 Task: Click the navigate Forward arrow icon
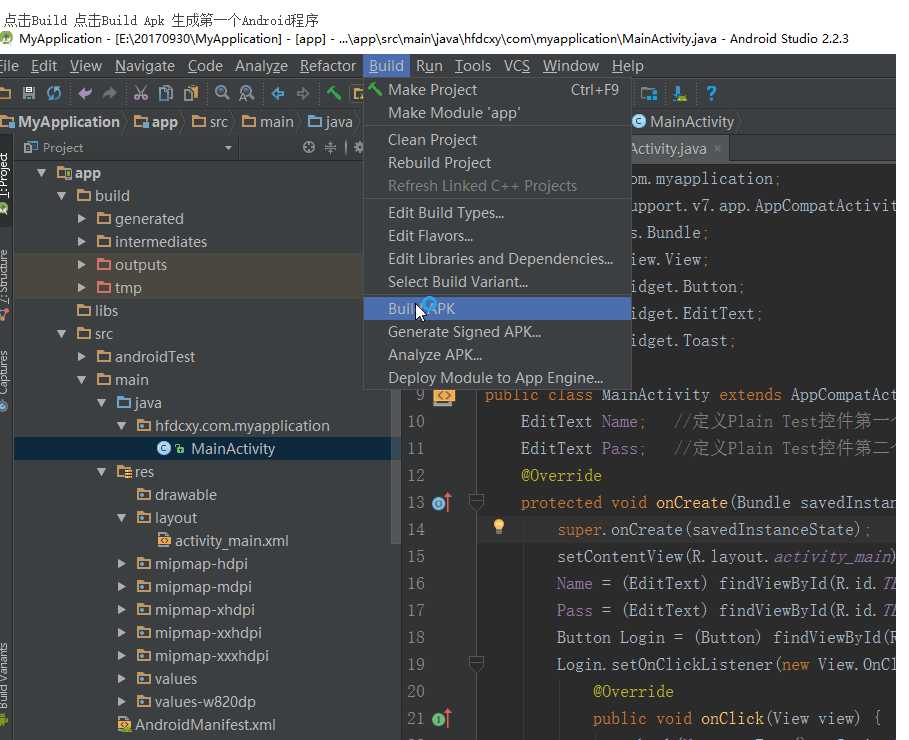(303, 93)
